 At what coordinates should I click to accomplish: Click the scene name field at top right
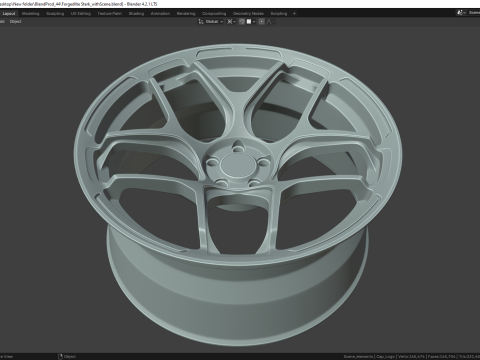tap(474, 13)
